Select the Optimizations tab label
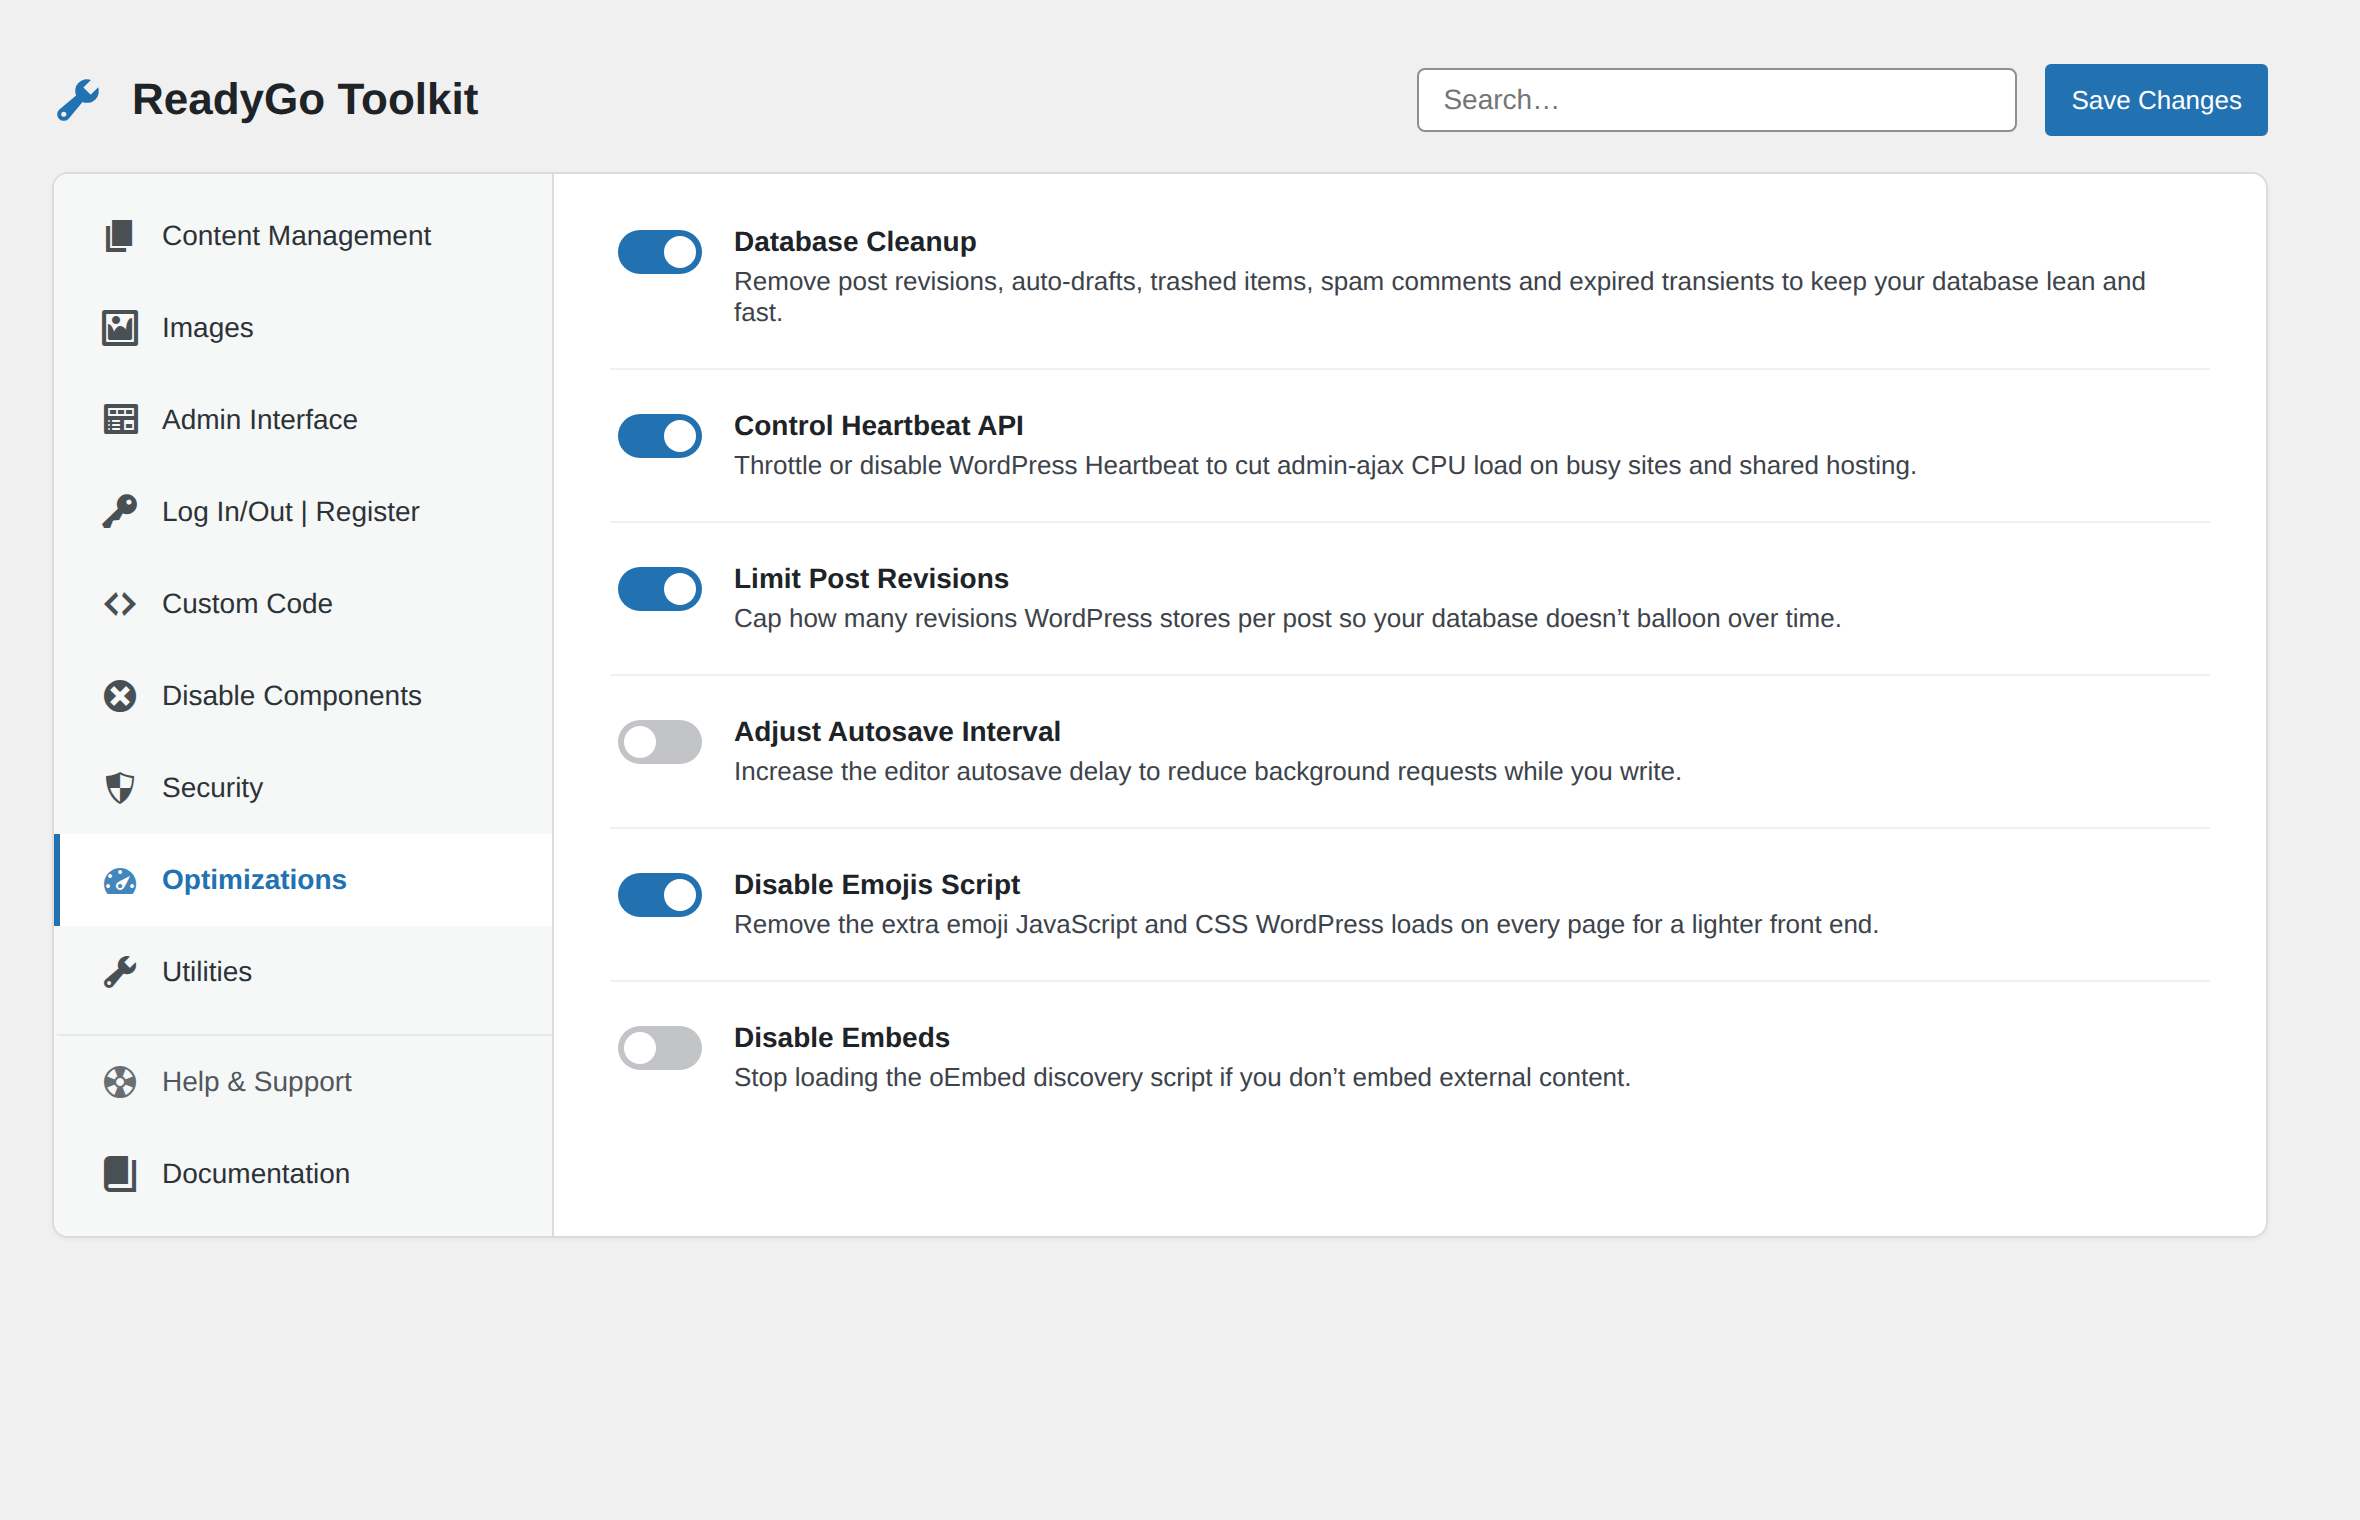This screenshot has height=1520, width=2360. (x=254, y=880)
